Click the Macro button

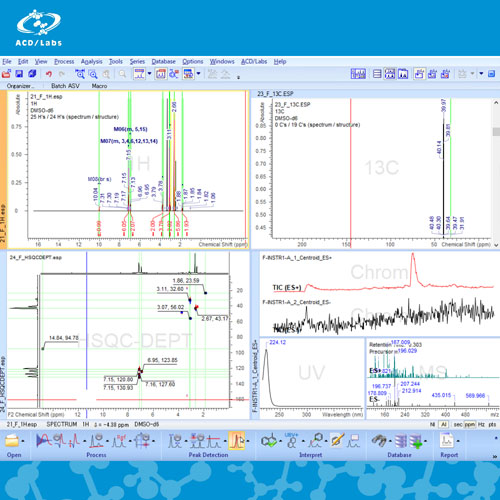(x=99, y=86)
